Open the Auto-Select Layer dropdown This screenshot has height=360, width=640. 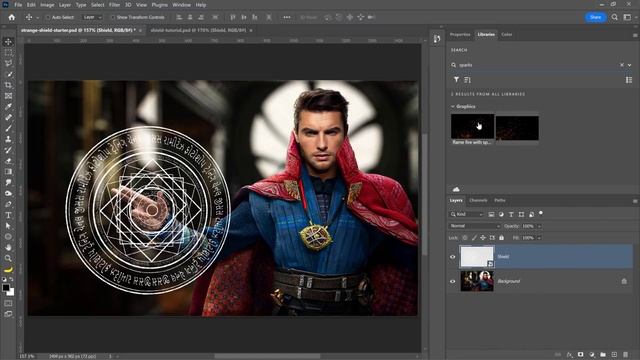[x=92, y=18]
